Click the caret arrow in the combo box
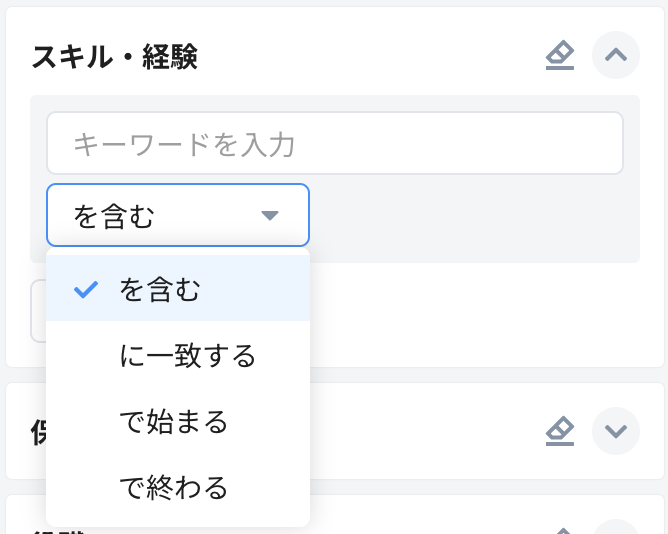This screenshot has width=668, height=534. (x=269, y=215)
